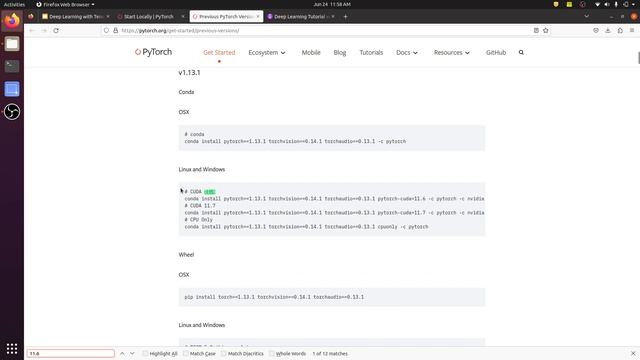The height and width of the screenshot is (360, 640).
Task: Open the Firefox Web Browser app menu
Action: (65, 4)
